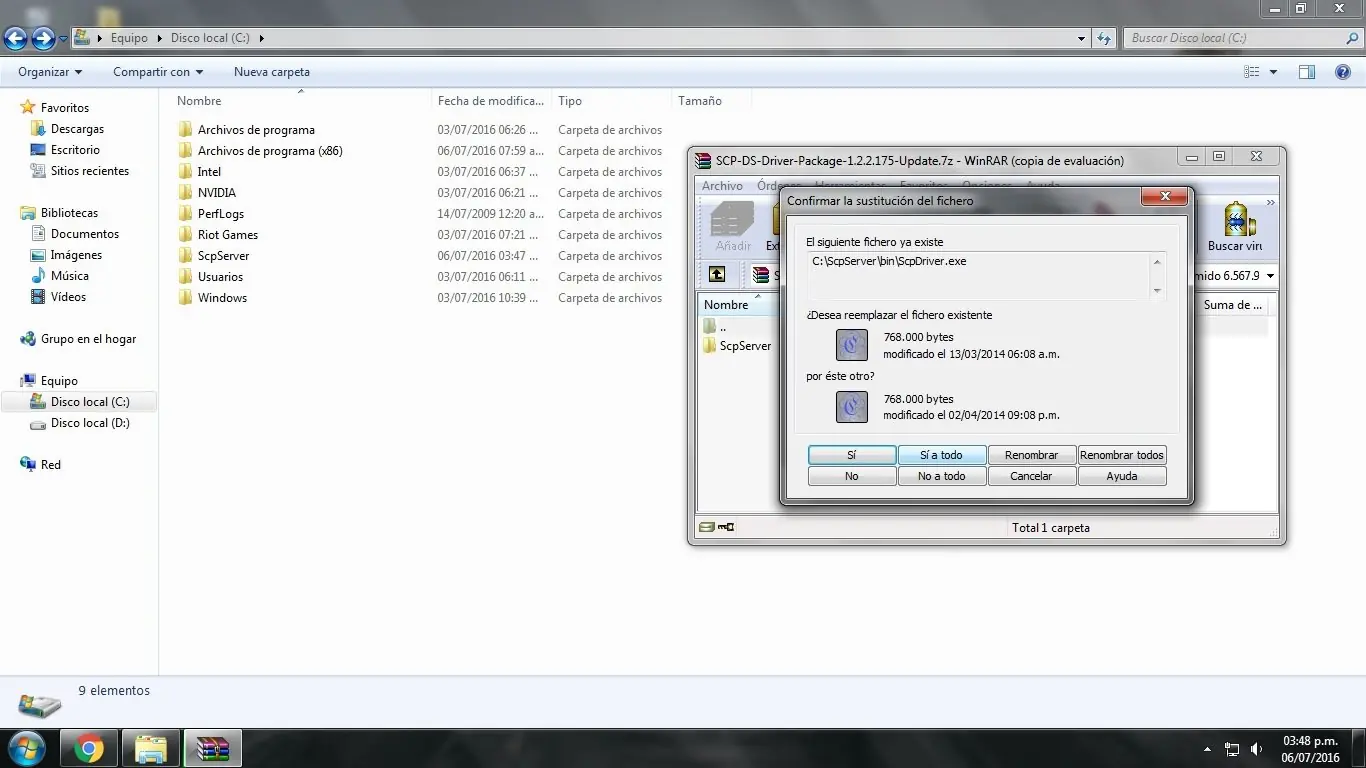
Task: Open Sitios recientes in the sidebar
Action: tap(89, 171)
